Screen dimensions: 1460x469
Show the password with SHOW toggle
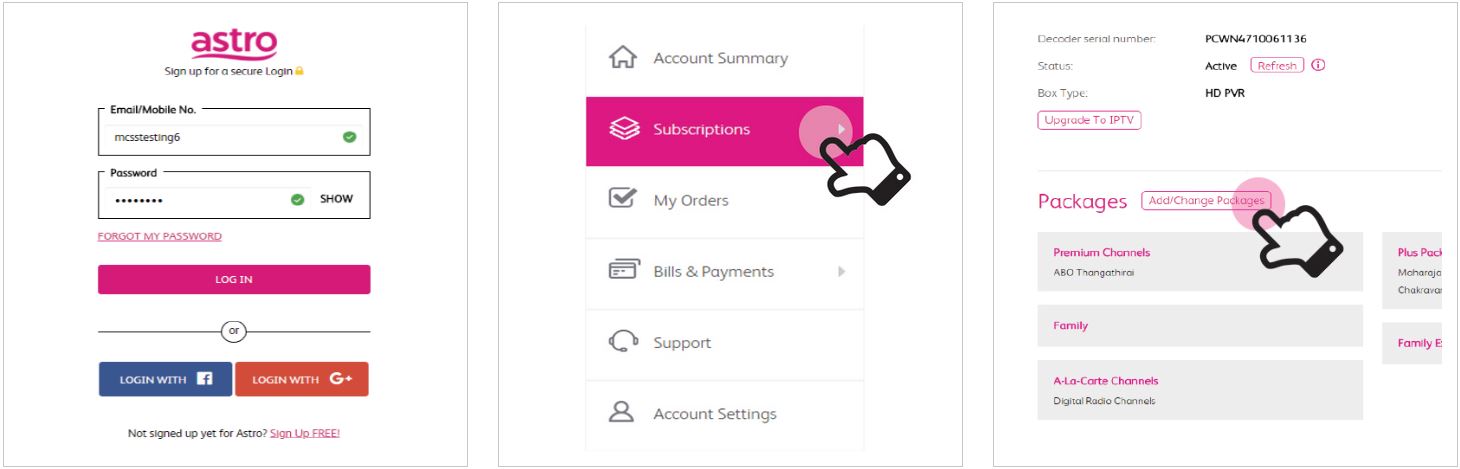click(x=336, y=199)
